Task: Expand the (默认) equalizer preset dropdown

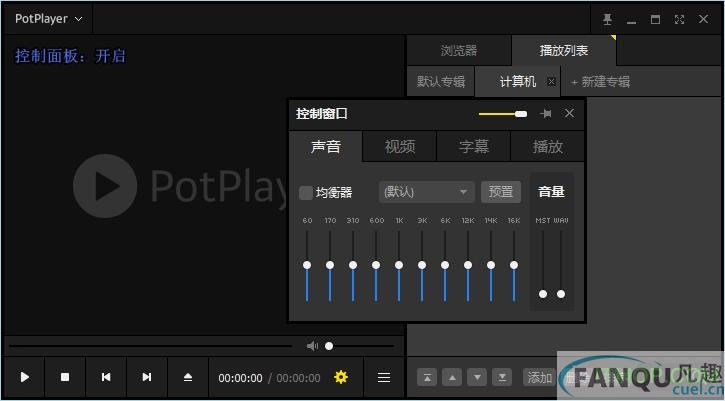Action: click(x=426, y=191)
